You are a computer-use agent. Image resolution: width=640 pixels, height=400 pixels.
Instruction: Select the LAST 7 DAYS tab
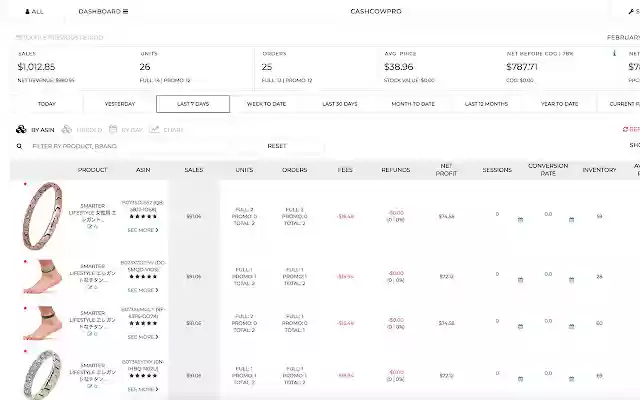193,104
